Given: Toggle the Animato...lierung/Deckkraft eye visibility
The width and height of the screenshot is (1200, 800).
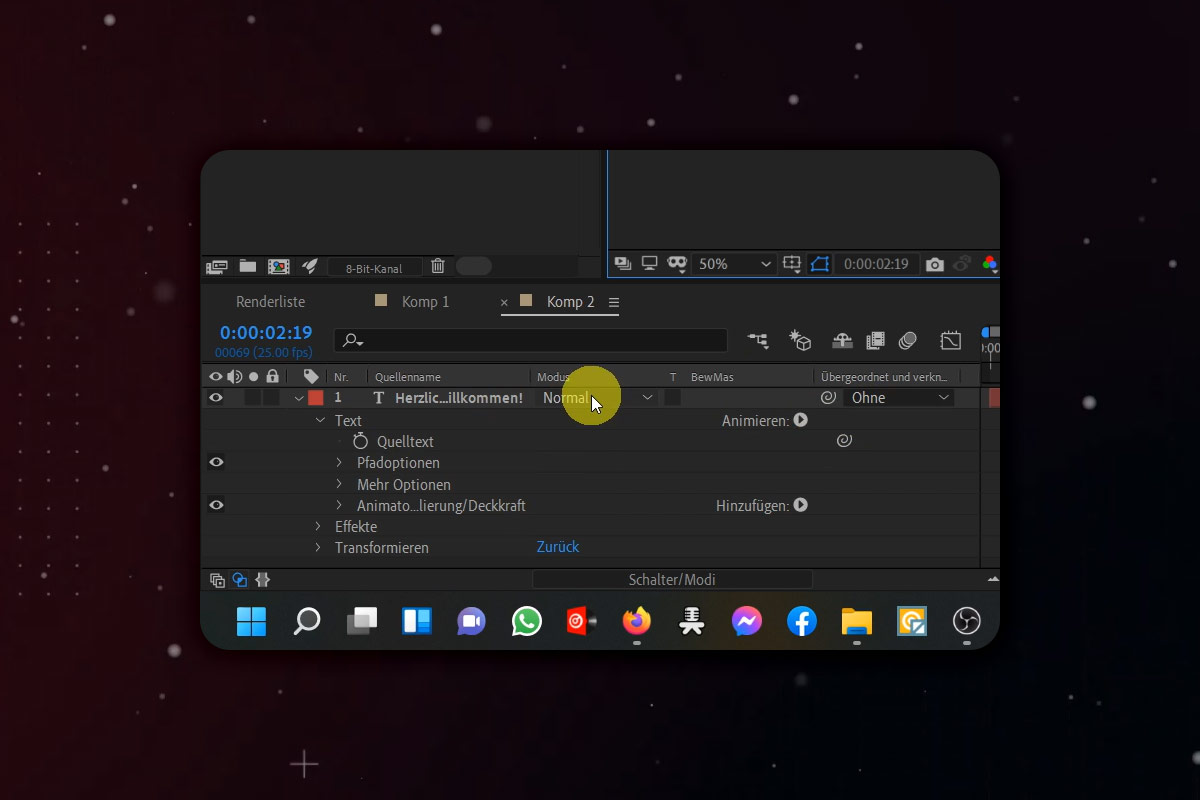Looking at the screenshot, I should click(x=215, y=505).
